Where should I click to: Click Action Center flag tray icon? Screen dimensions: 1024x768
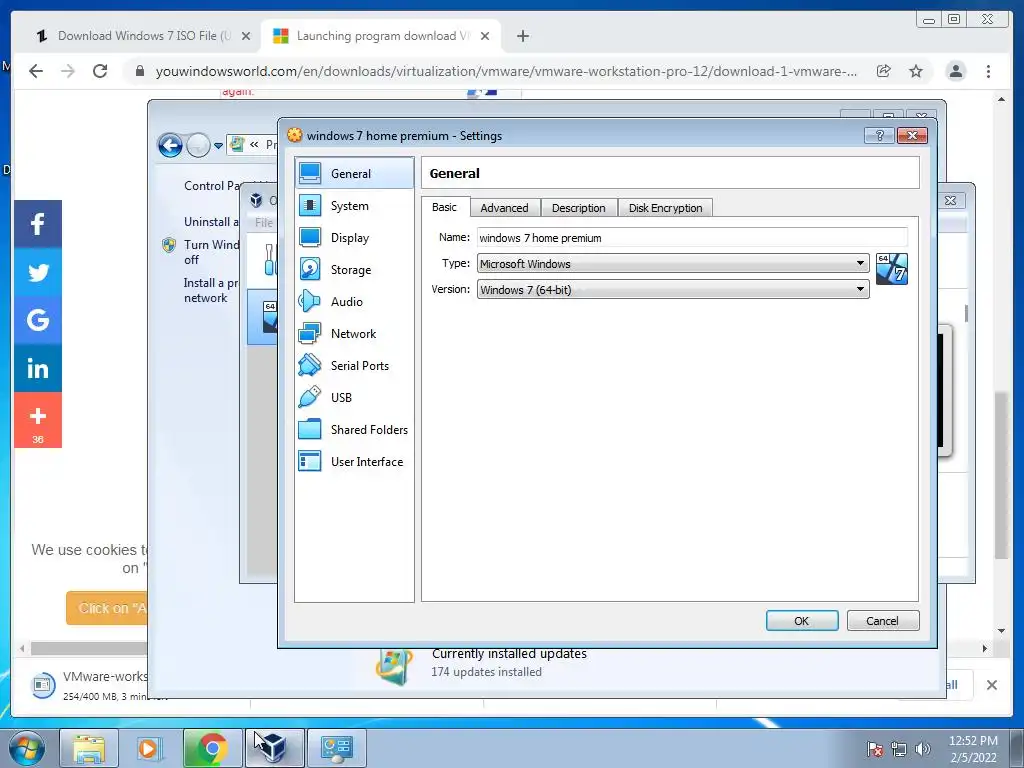(x=875, y=748)
